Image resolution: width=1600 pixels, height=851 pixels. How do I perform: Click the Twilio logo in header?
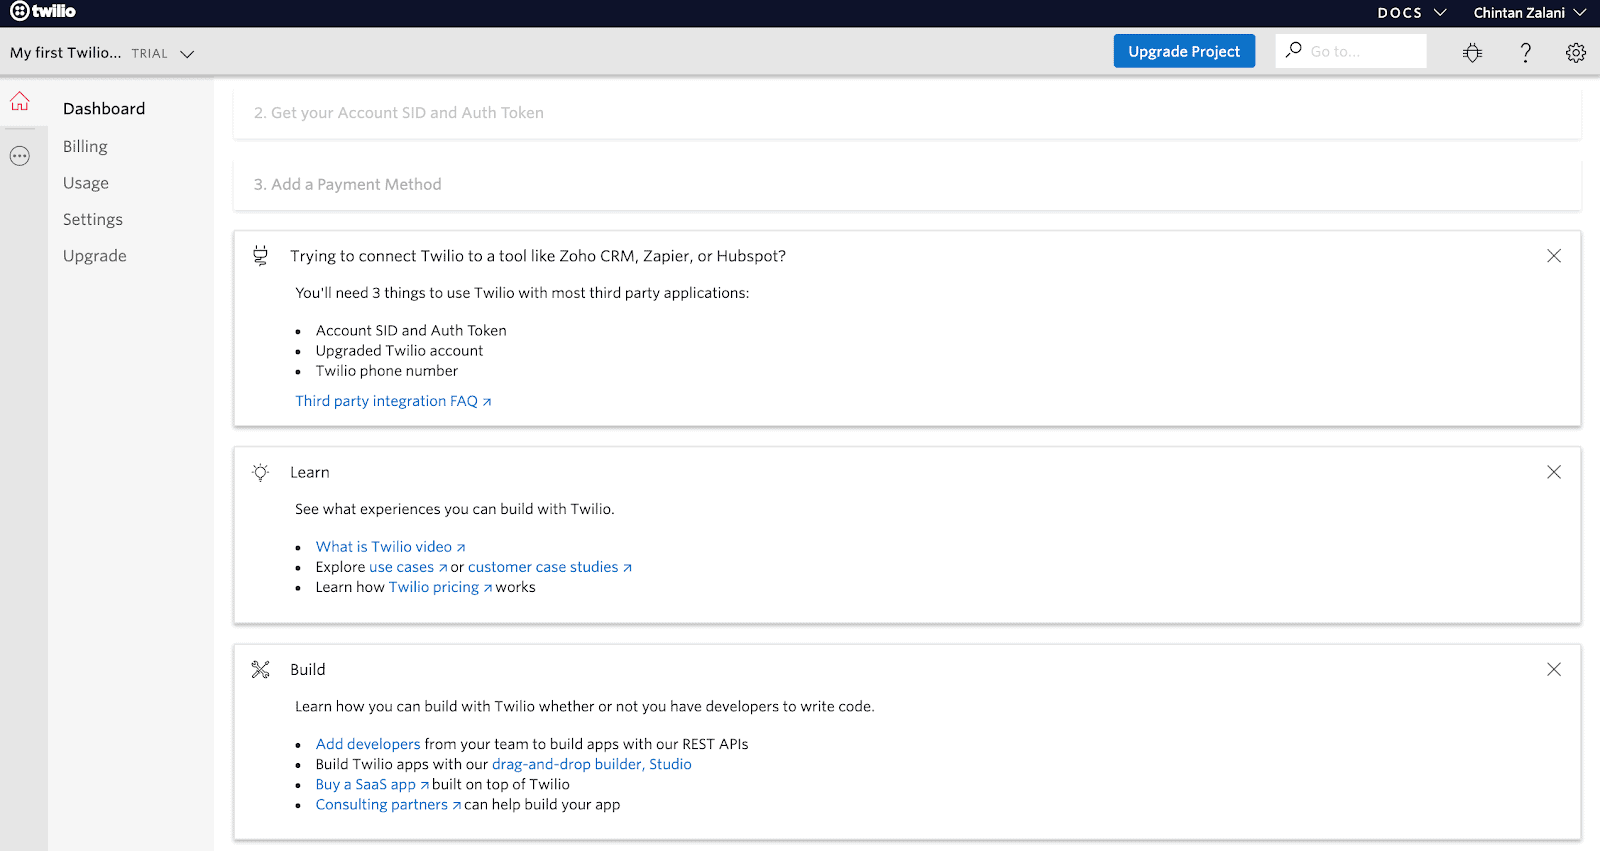pos(43,12)
